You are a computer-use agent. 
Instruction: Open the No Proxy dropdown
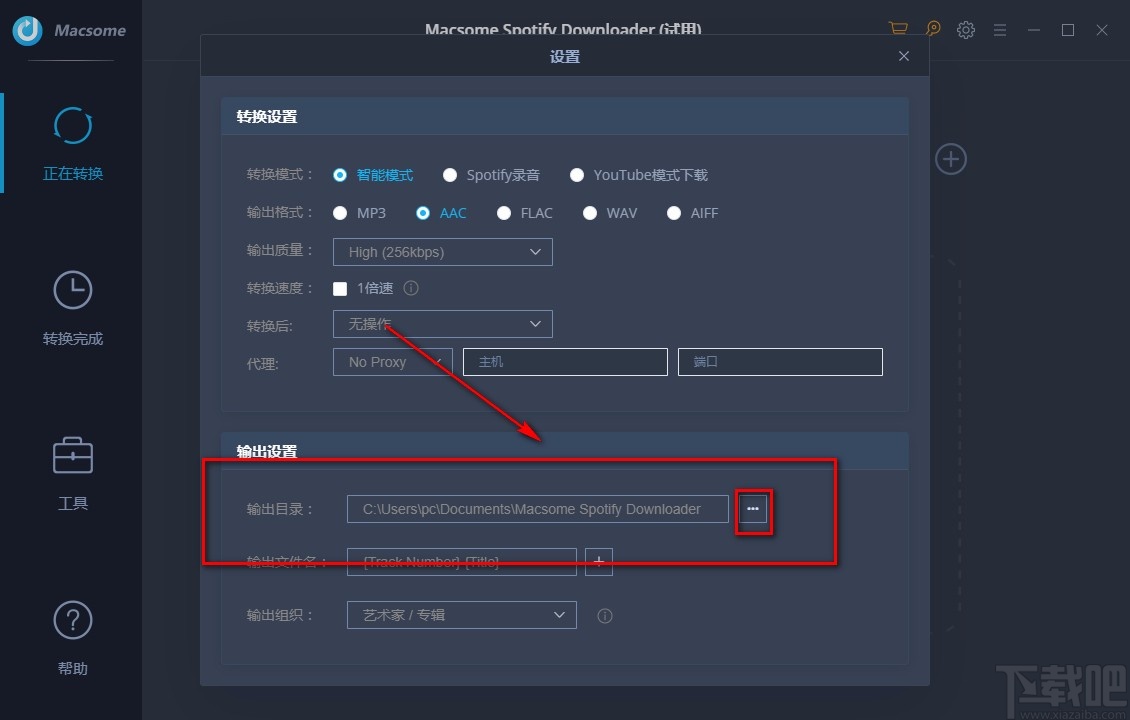(x=392, y=361)
